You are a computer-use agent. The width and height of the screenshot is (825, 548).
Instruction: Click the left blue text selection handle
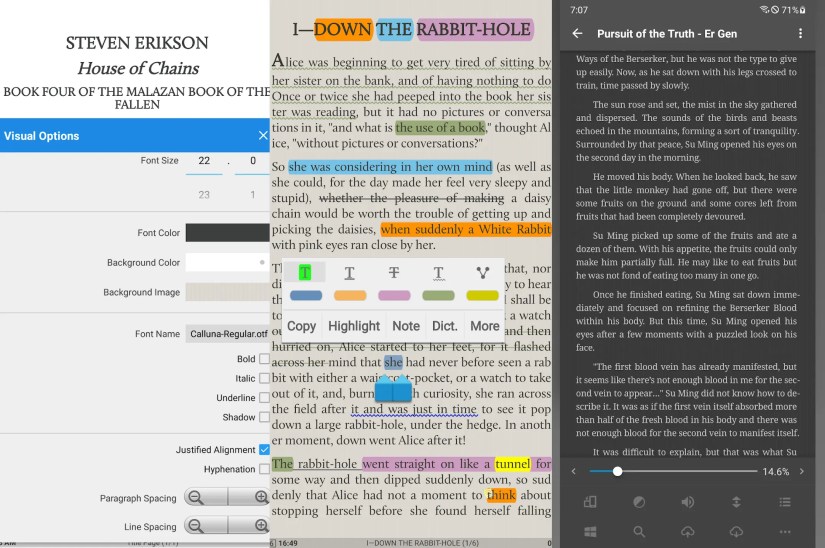pos(384,389)
